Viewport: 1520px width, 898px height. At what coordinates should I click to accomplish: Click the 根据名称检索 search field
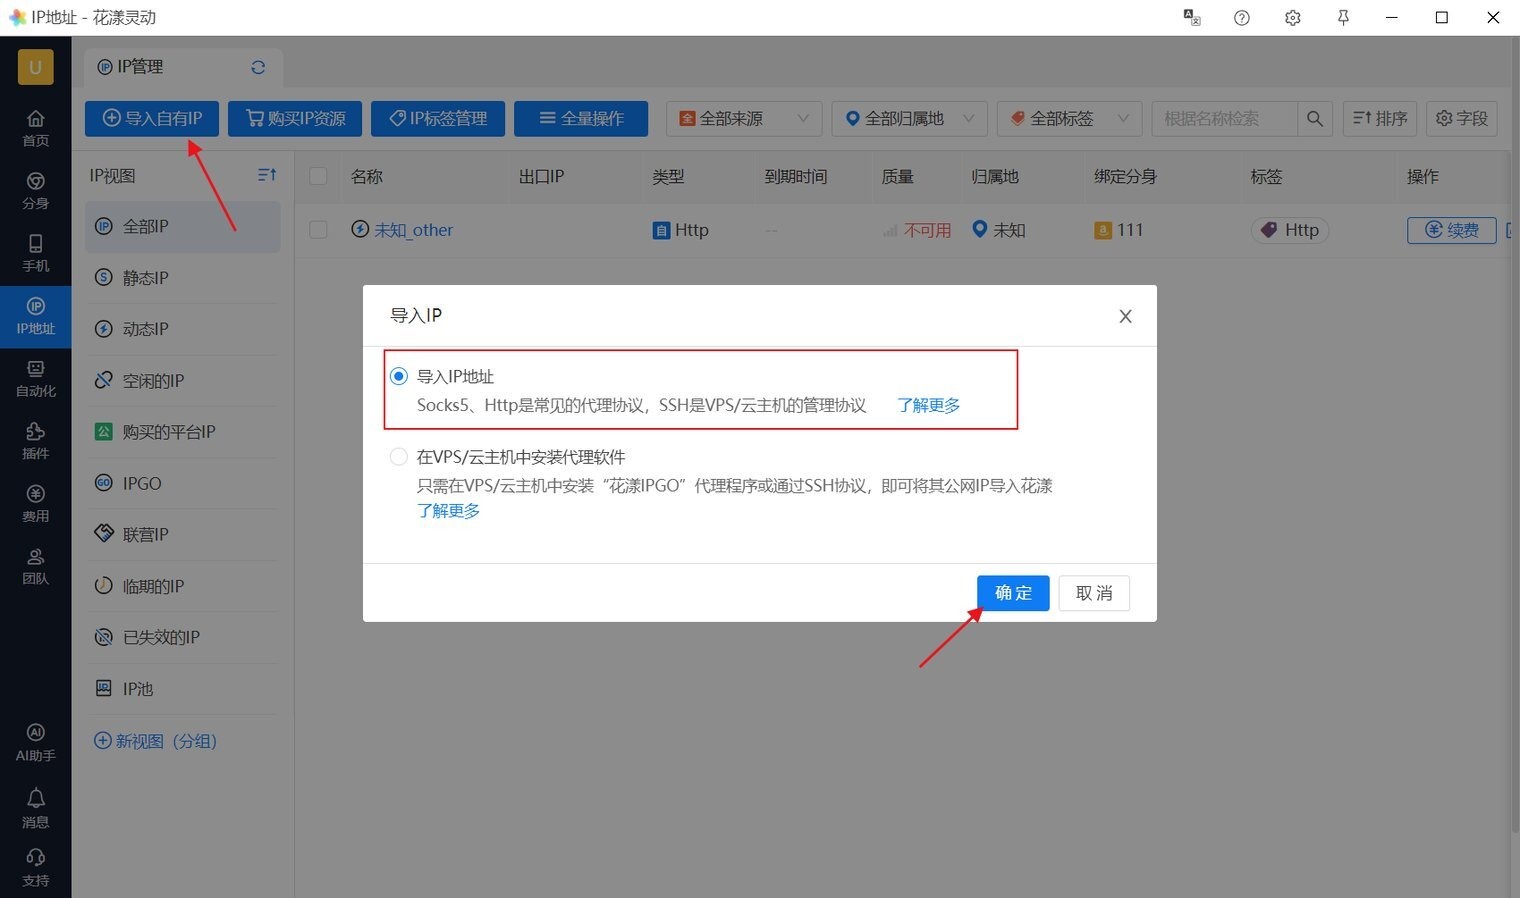(x=1224, y=119)
